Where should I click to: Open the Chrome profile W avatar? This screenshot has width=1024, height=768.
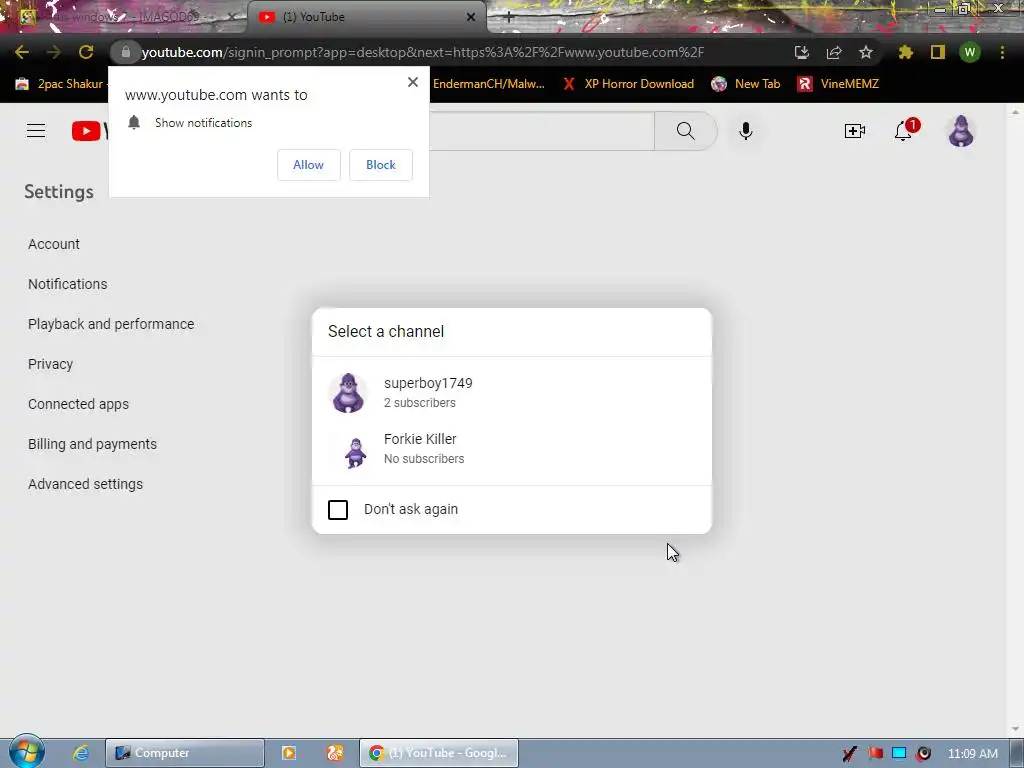point(970,52)
